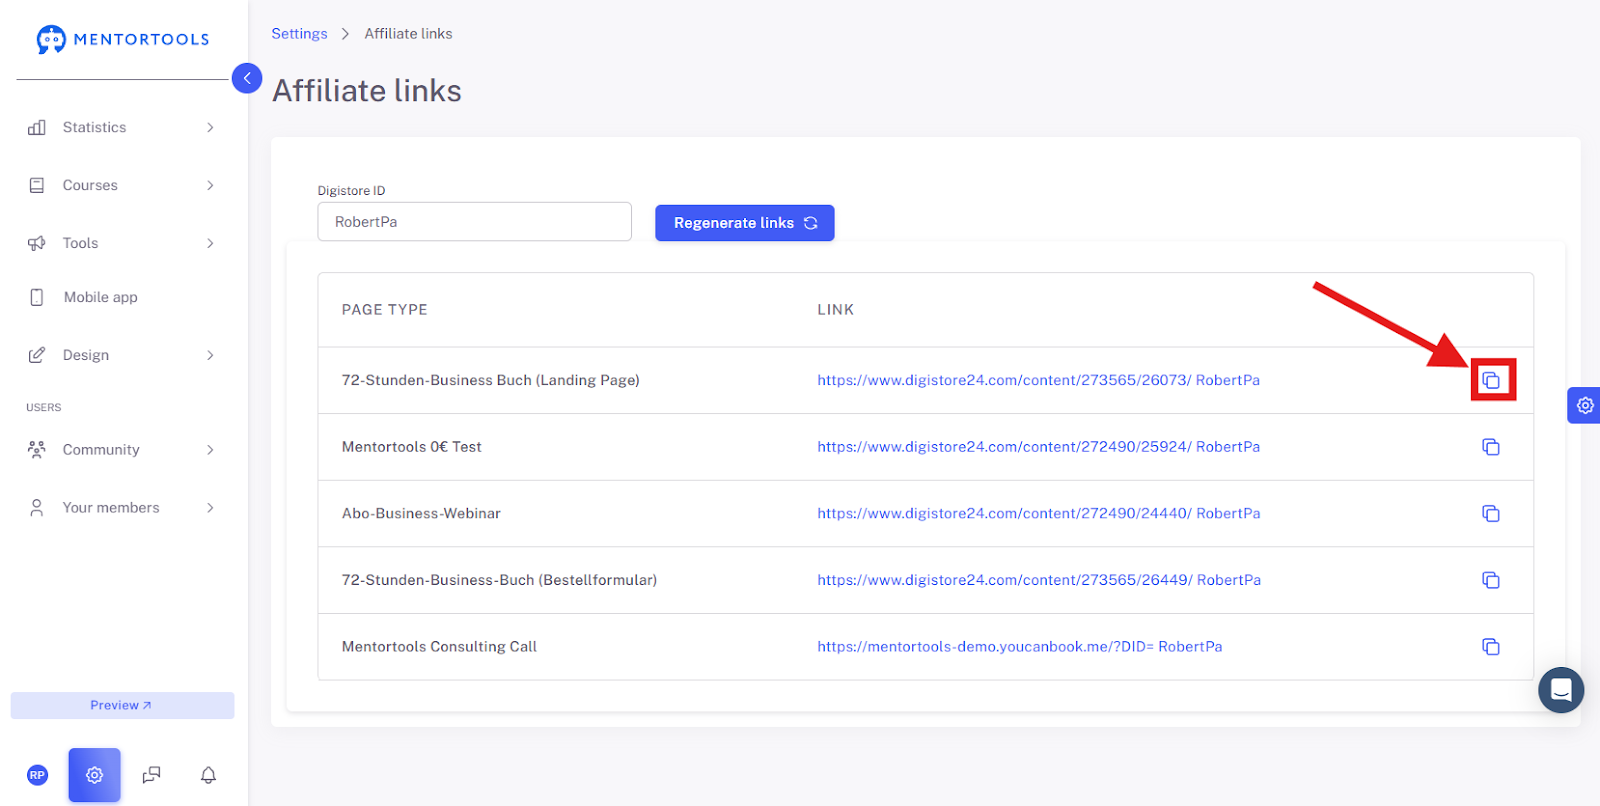Copy the Mentortools Consulting Call link
This screenshot has height=806, width=1600.
coord(1491,647)
